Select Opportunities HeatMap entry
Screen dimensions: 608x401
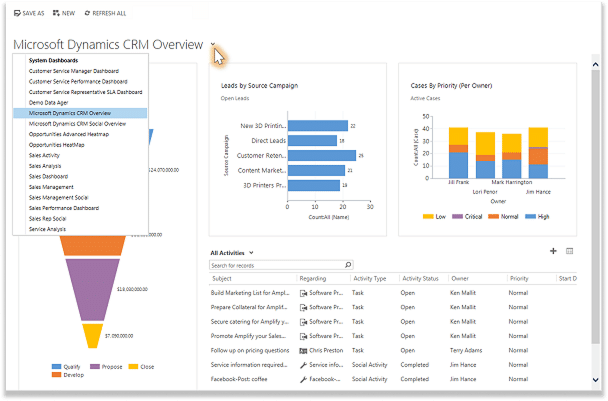(x=56, y=145)
